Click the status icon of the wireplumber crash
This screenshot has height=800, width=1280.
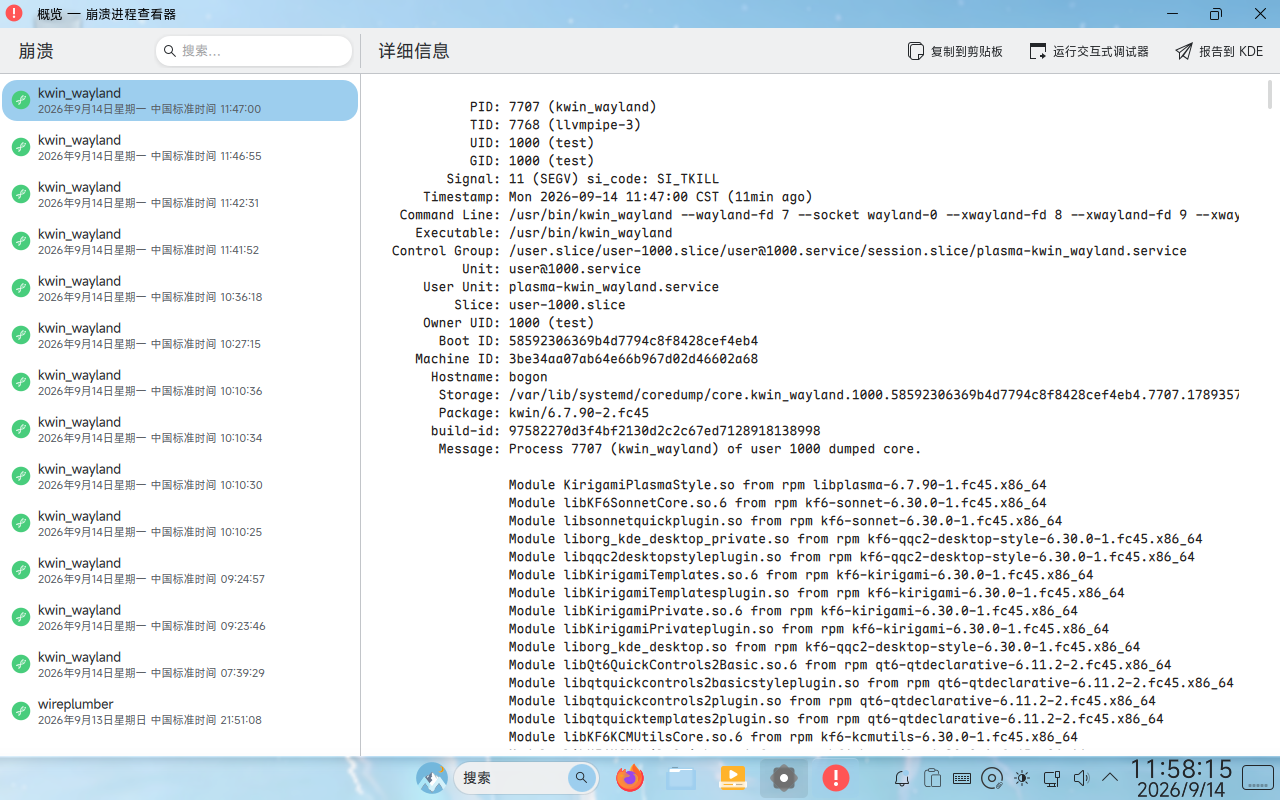point(20,711)
